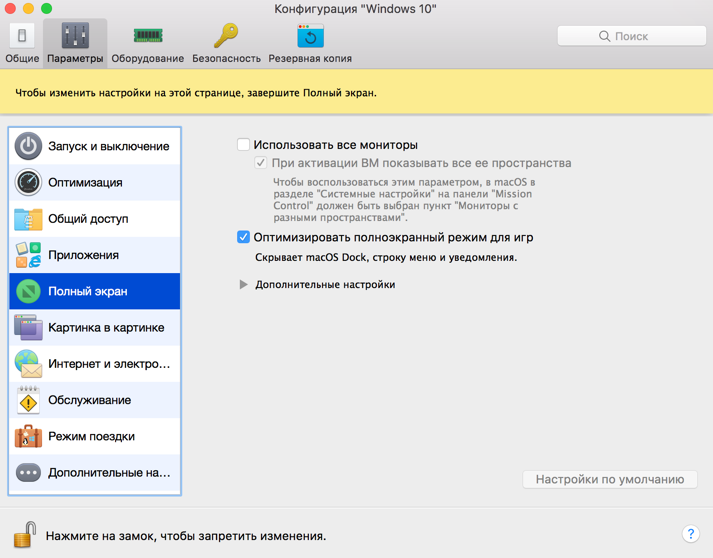713x558 pixels.
Task: Click the magnifier icon in Поиск field
Action: tap(604, 36)
